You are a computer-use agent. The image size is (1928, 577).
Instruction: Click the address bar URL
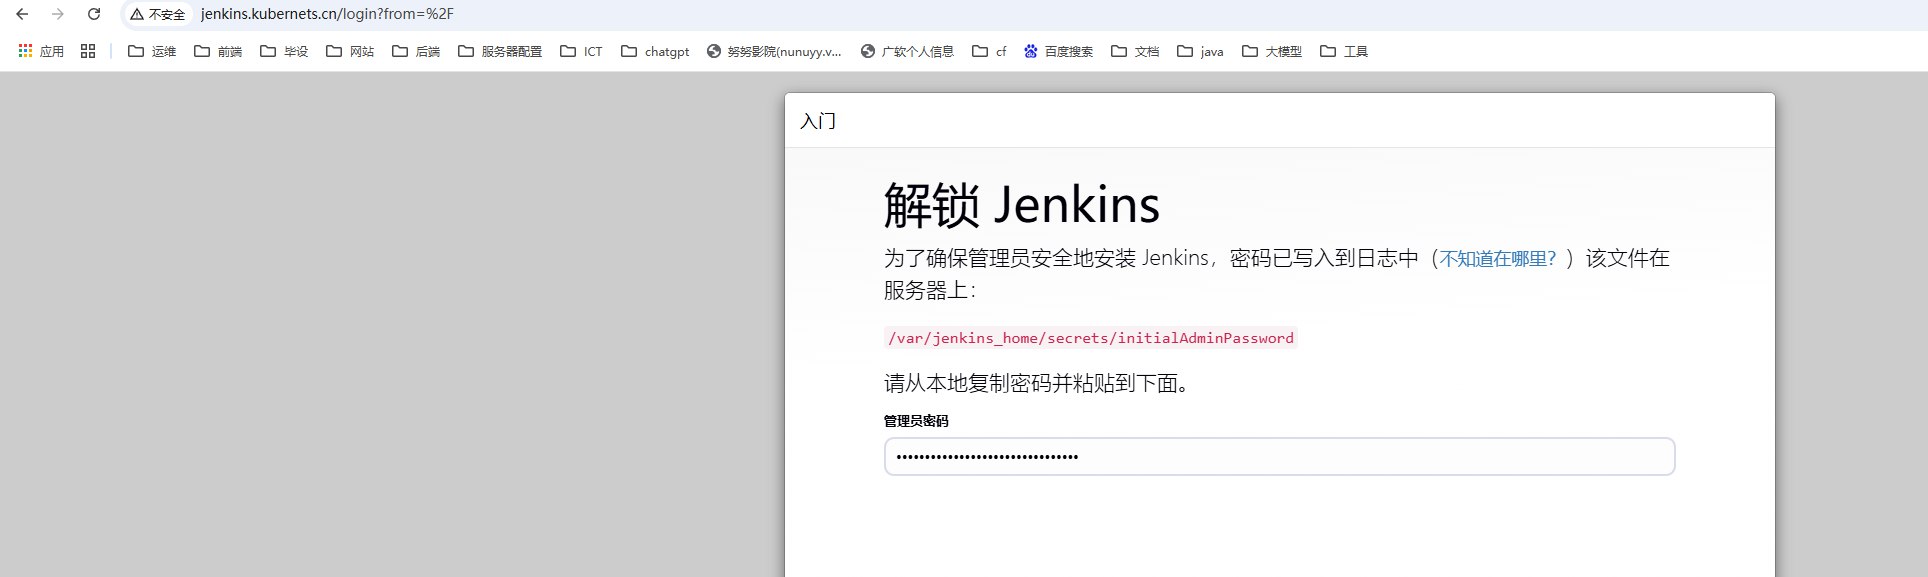327,14
